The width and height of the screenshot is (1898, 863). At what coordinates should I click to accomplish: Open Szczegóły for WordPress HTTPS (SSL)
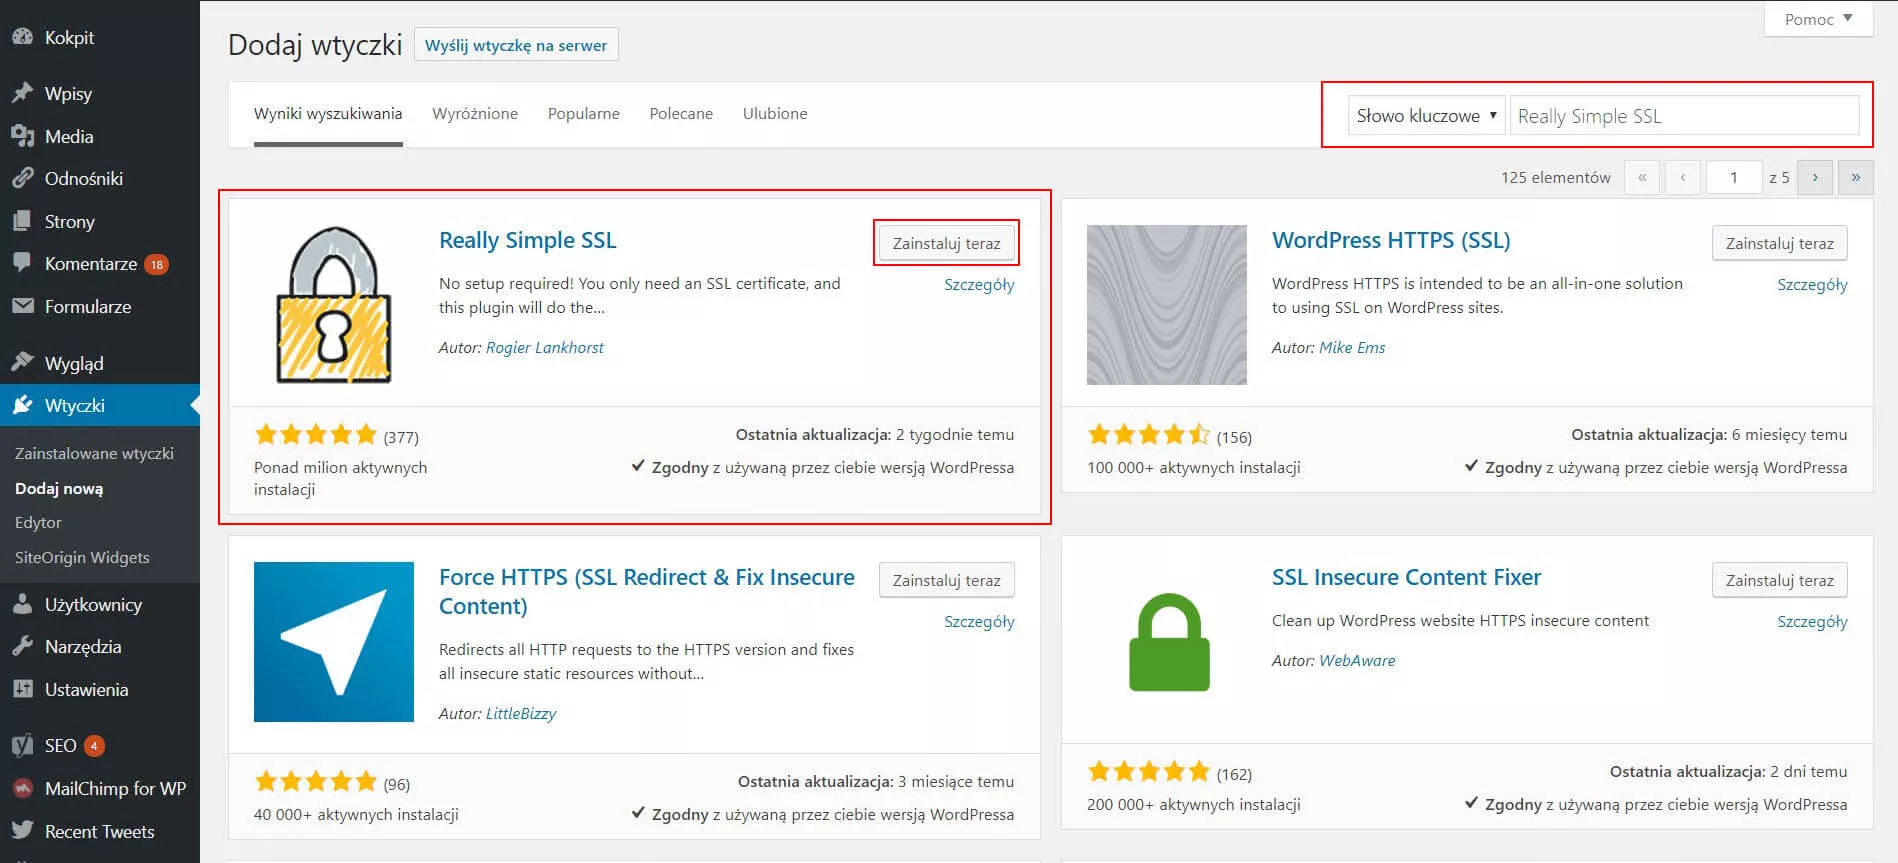pos(1812,285)
